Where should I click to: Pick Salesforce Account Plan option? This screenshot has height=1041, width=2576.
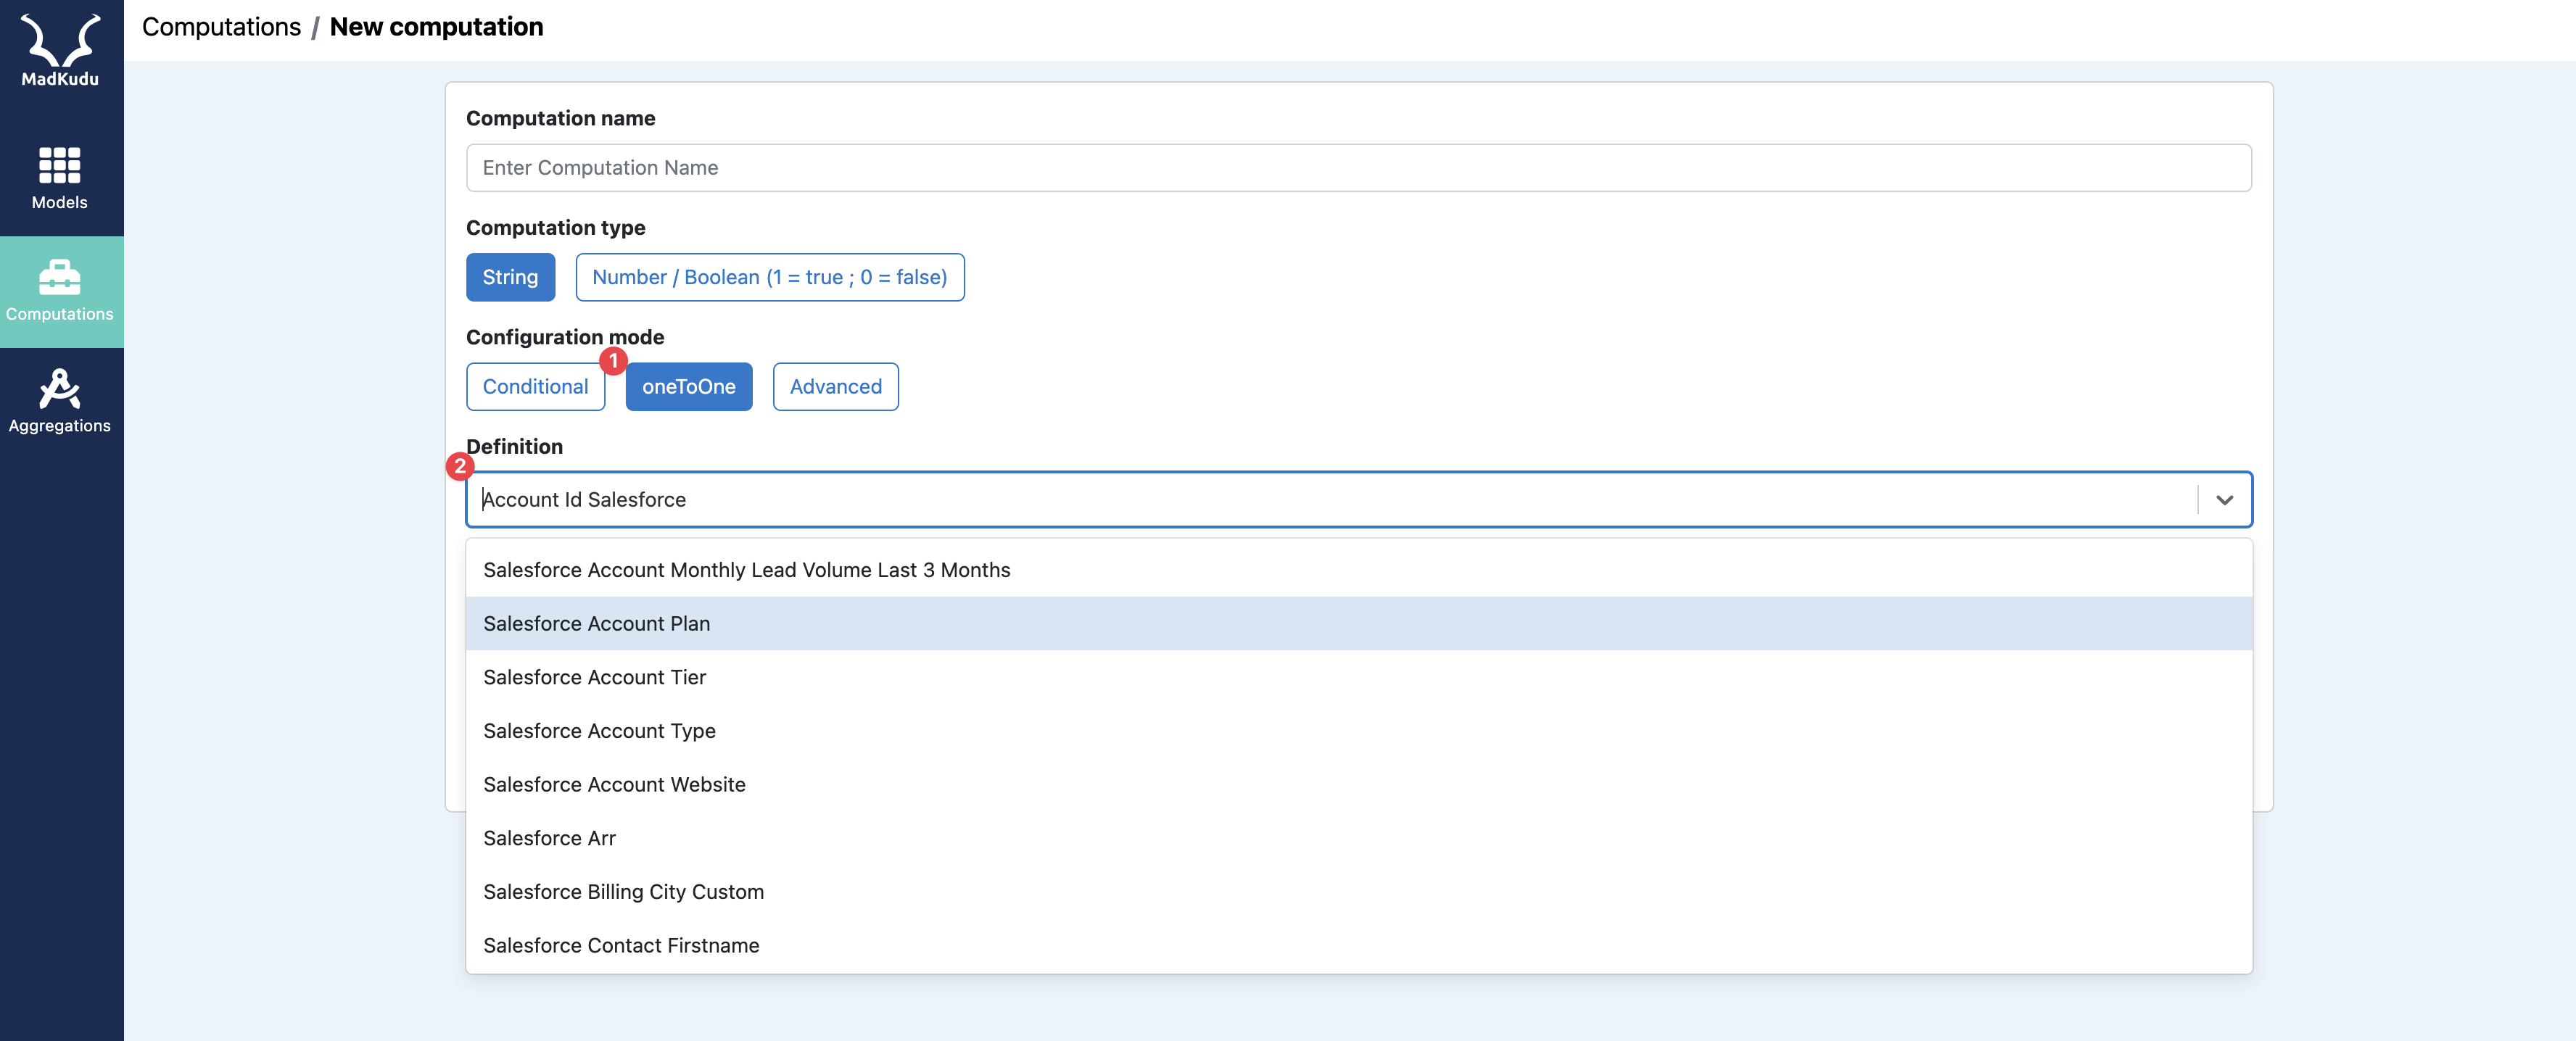1358,624
